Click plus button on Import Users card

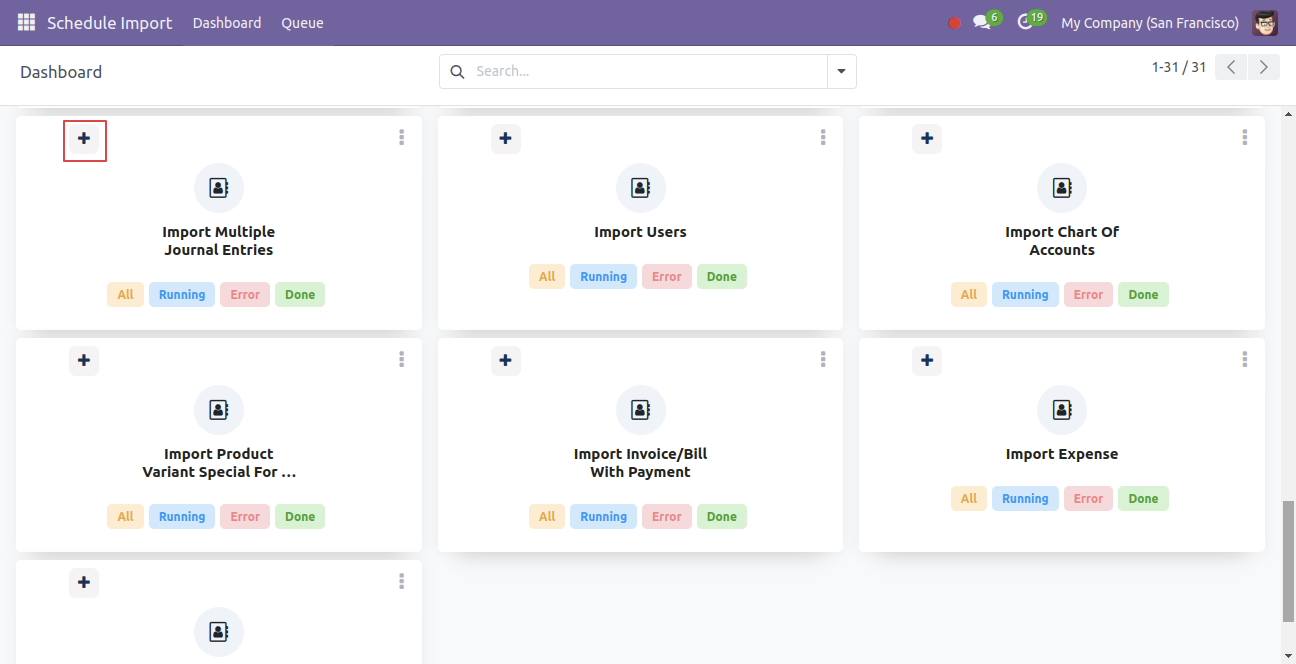(506, 138)
